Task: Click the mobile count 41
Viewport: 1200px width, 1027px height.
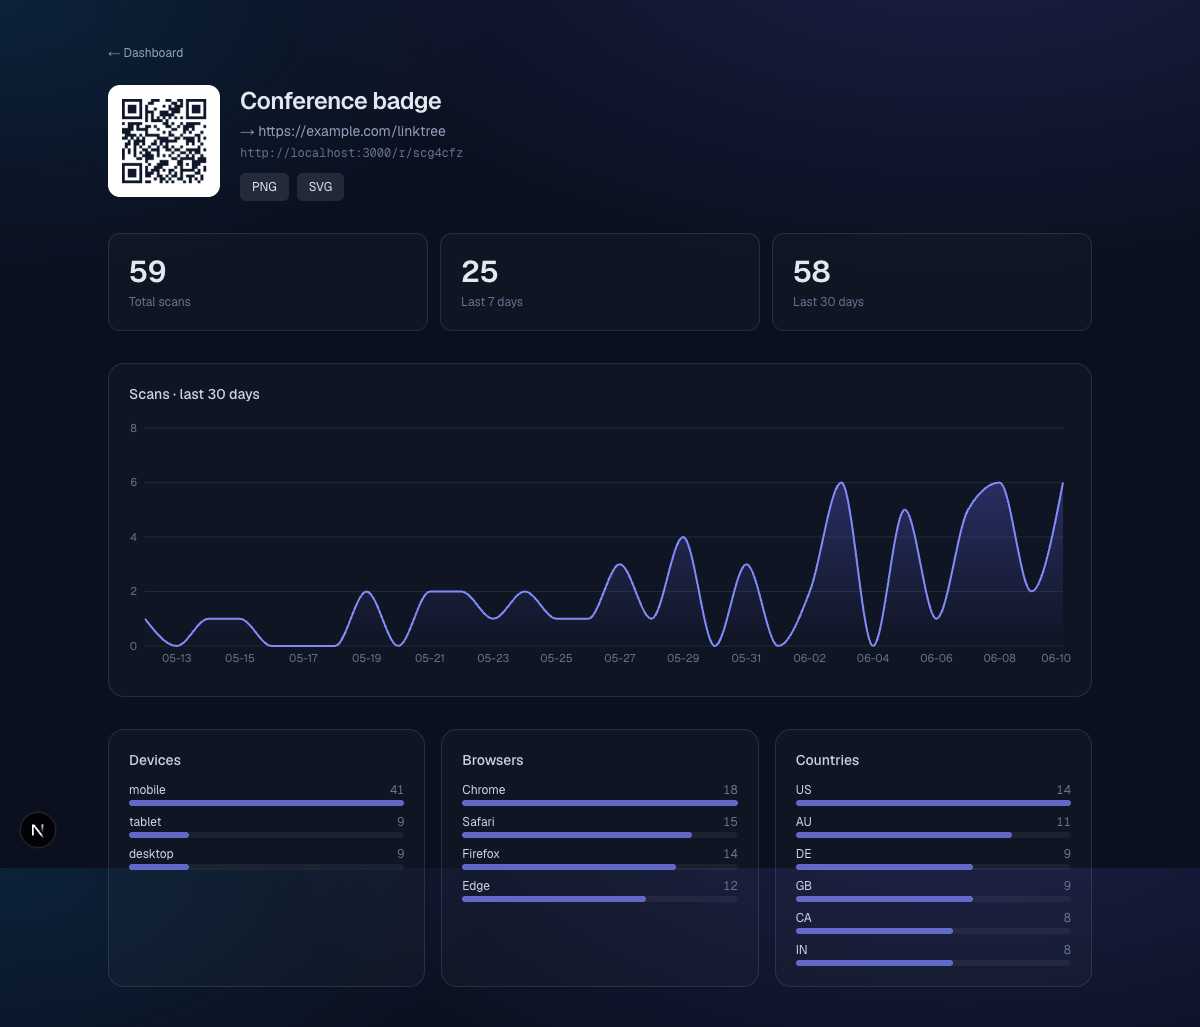Action: pyautogui.click(x=397, y=790)
